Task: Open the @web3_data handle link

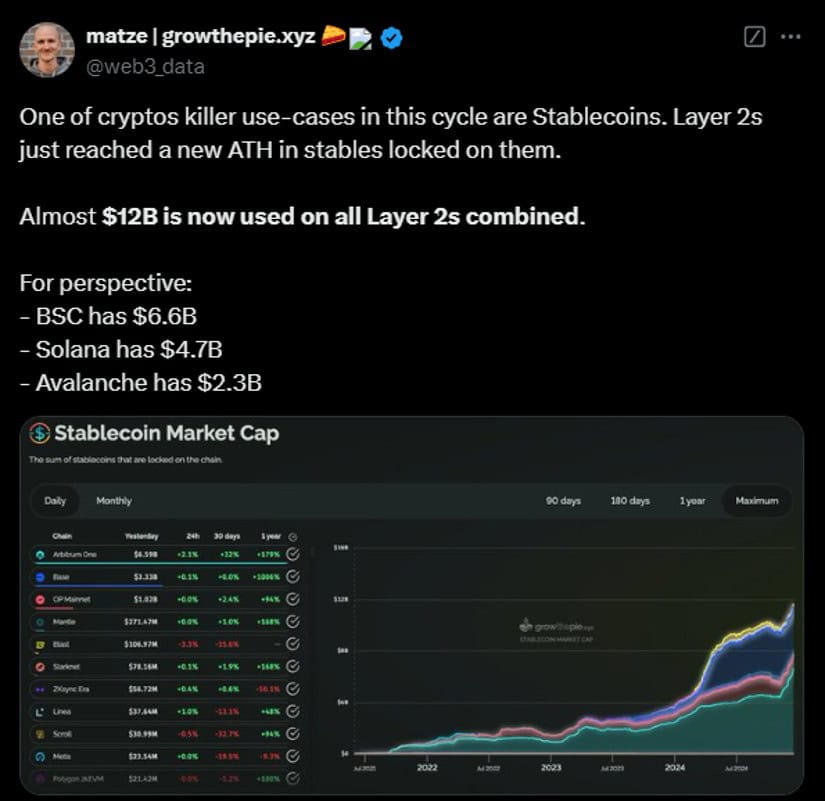Action: 145,67
